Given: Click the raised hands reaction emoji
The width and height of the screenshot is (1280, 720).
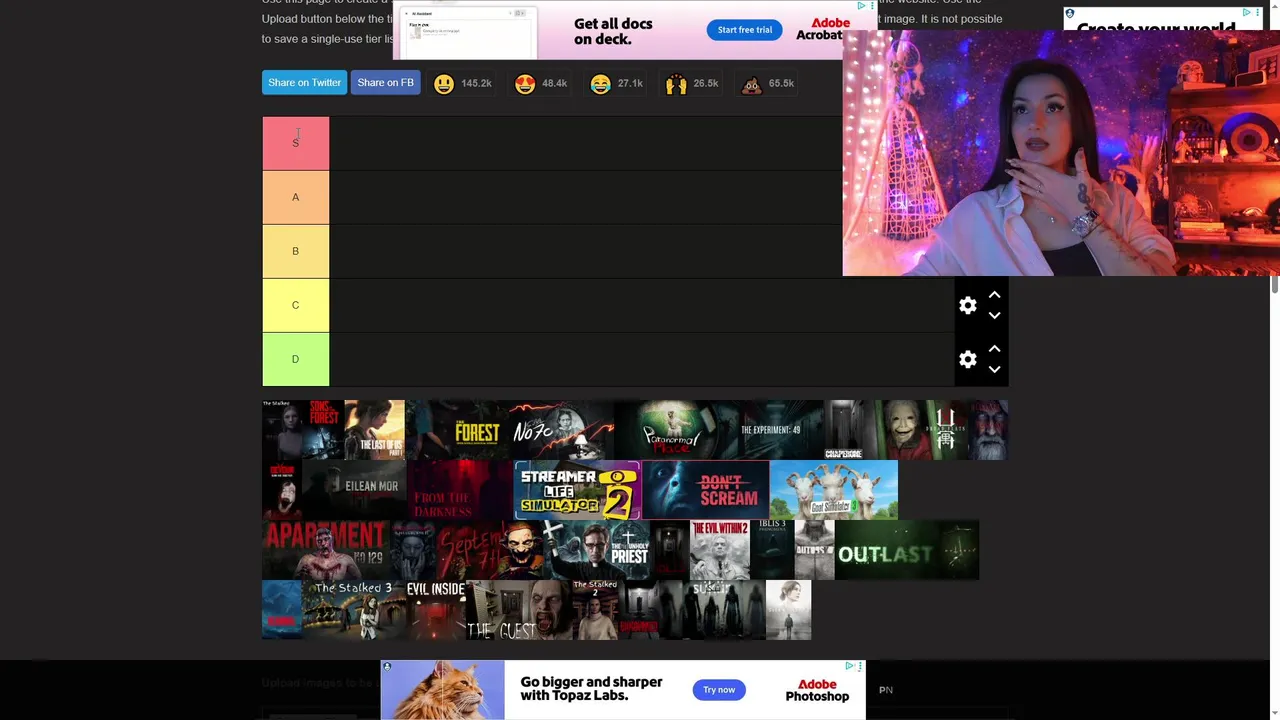Looking at the screenshot, I should (x=676, y=84).
